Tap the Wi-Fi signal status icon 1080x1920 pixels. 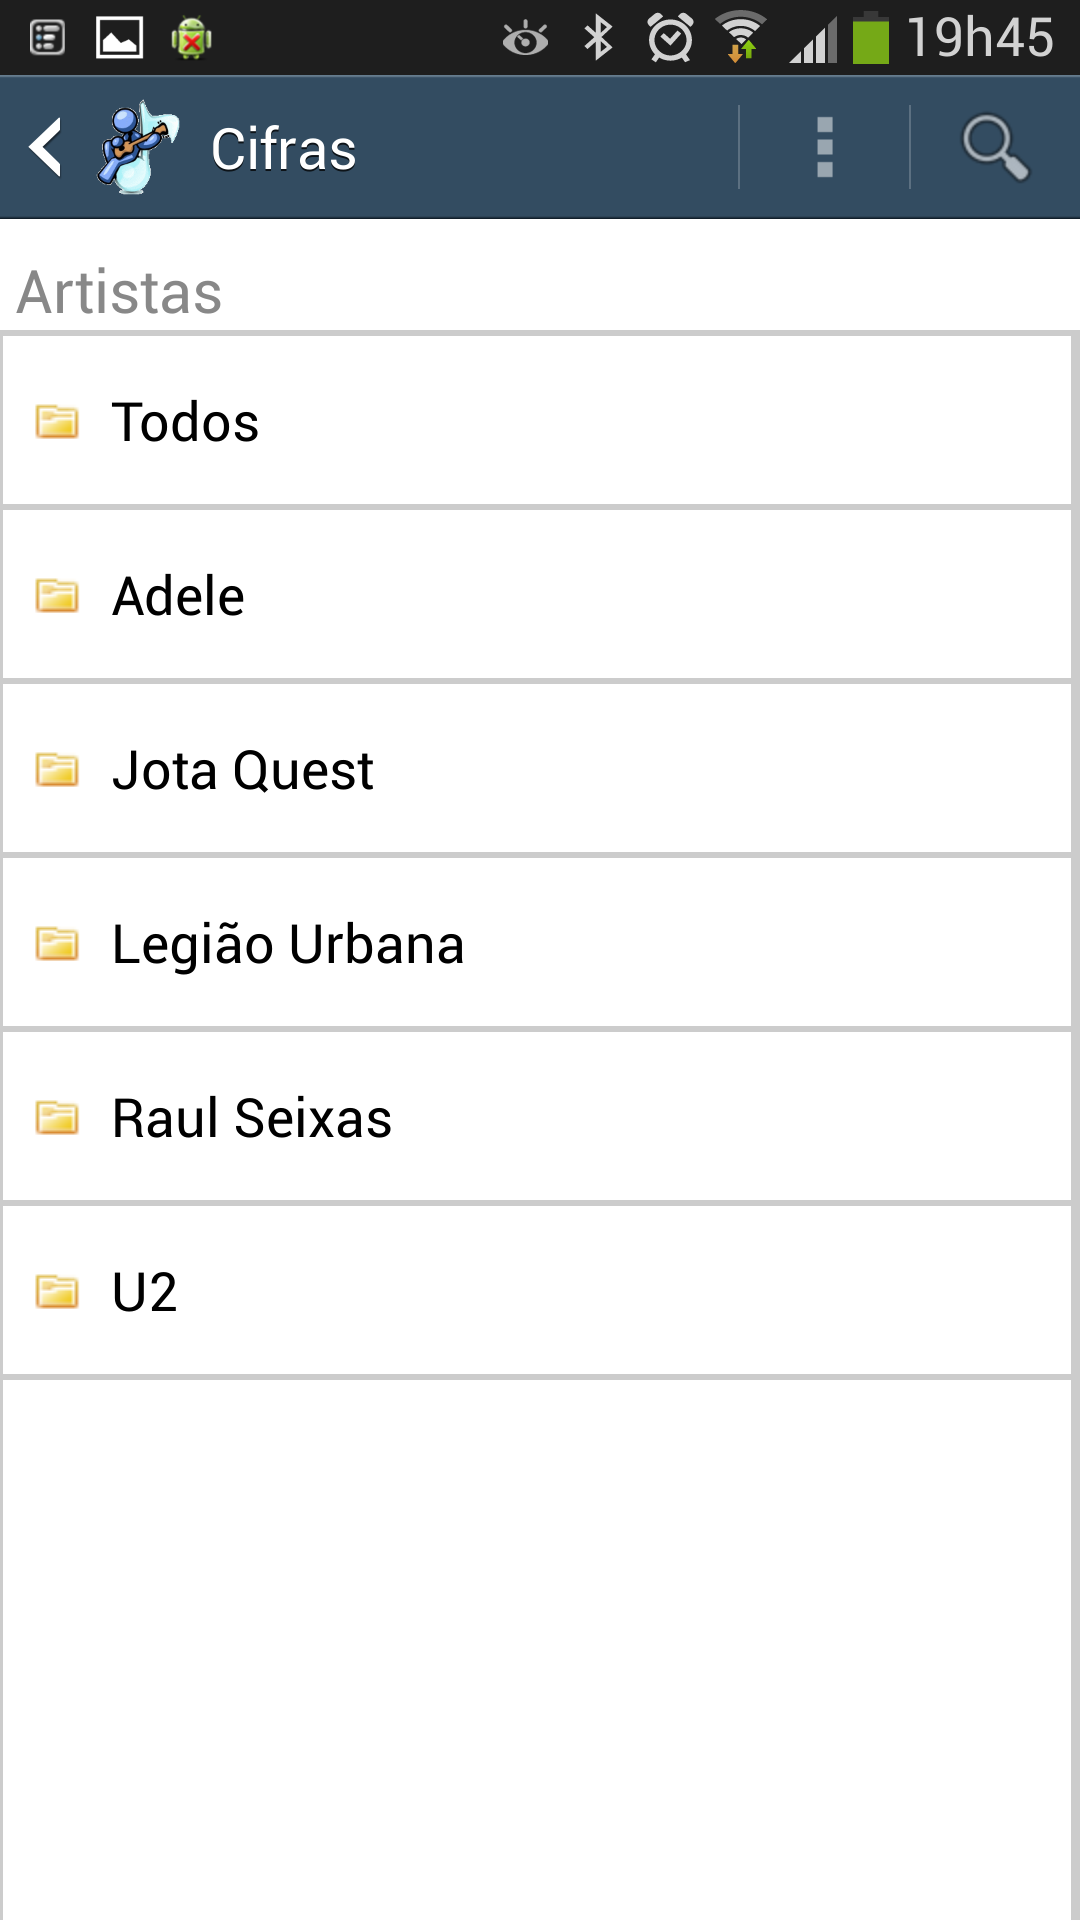coord(741,38)
